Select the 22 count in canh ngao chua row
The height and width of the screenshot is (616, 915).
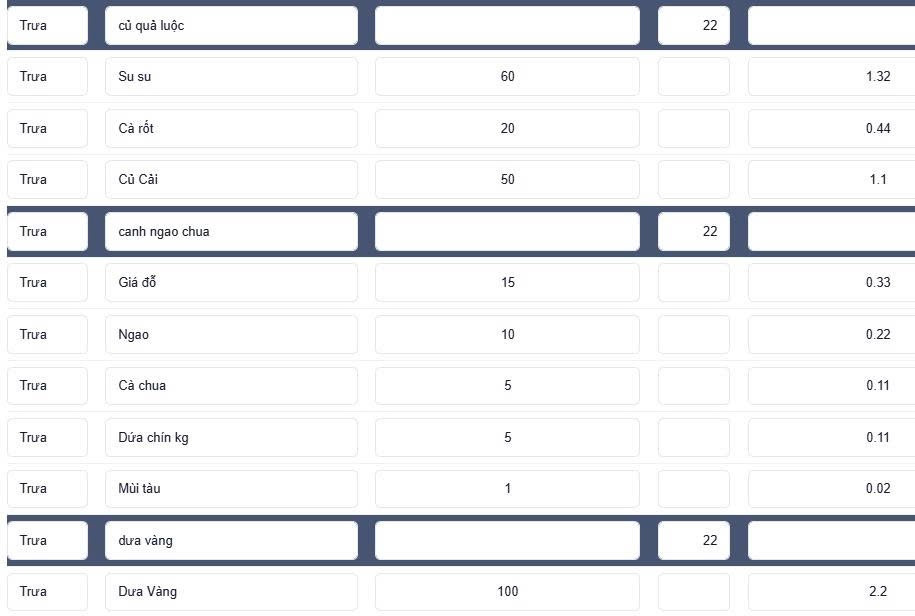[694, 232]
